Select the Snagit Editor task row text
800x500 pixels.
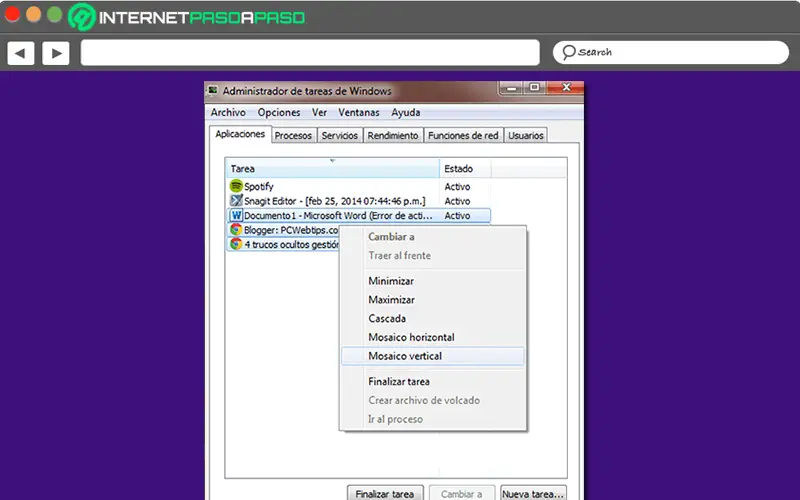point(335,201)
